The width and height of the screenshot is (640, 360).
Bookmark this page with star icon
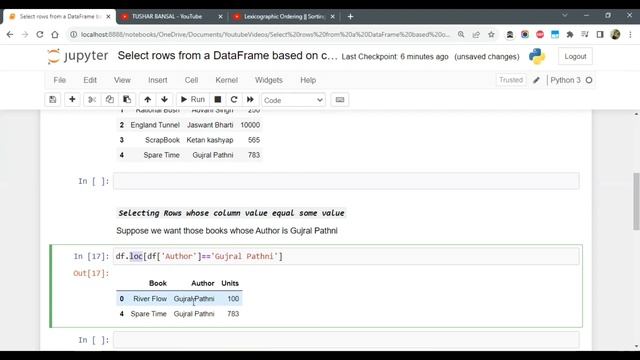pos(491,35)
